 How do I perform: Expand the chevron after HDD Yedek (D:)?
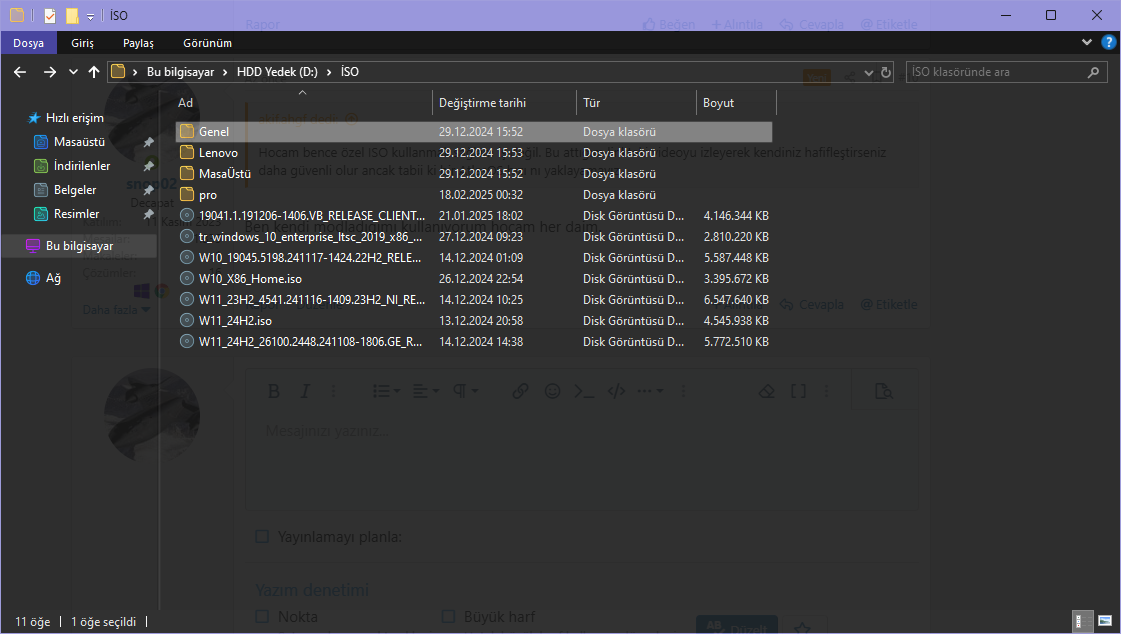click(x=329, y=71)
